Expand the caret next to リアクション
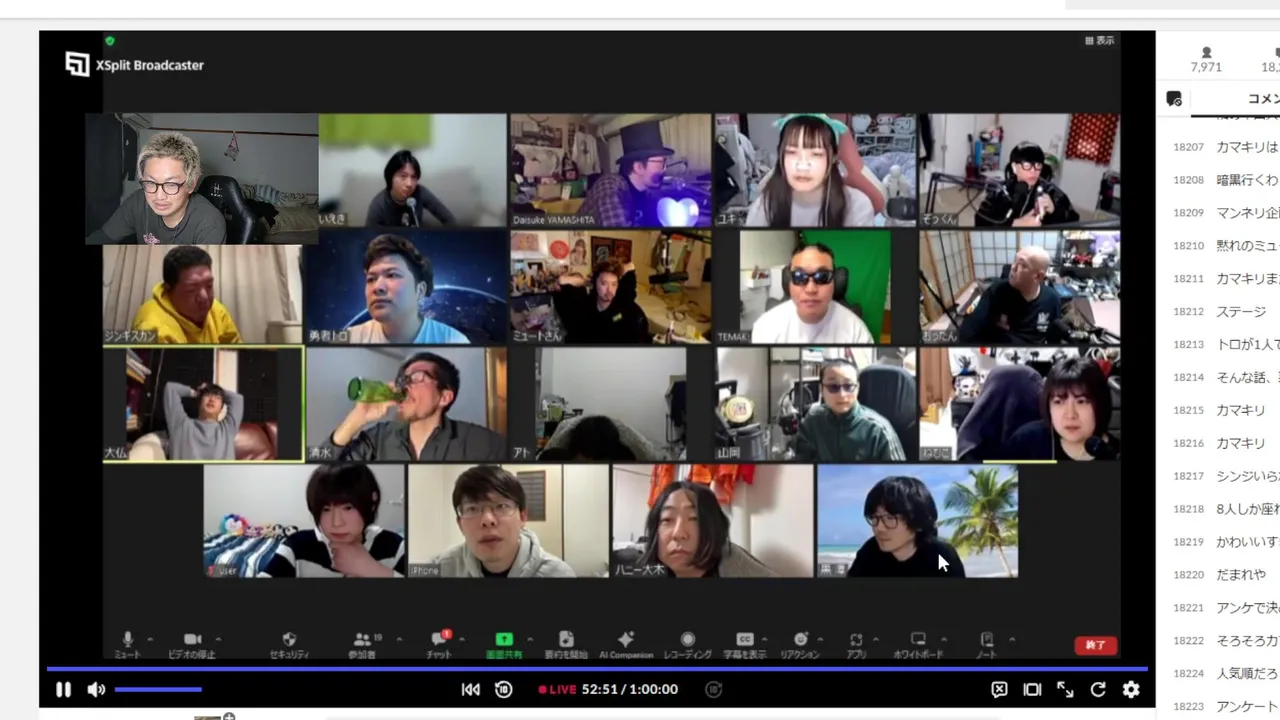 coord(822,639)
